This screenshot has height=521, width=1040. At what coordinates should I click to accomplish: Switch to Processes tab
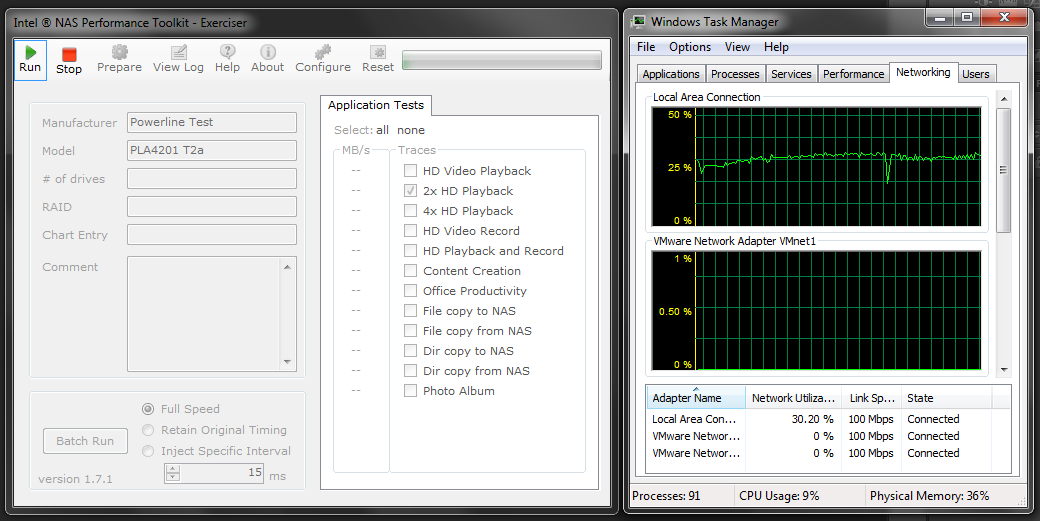[x=735, y=74]
